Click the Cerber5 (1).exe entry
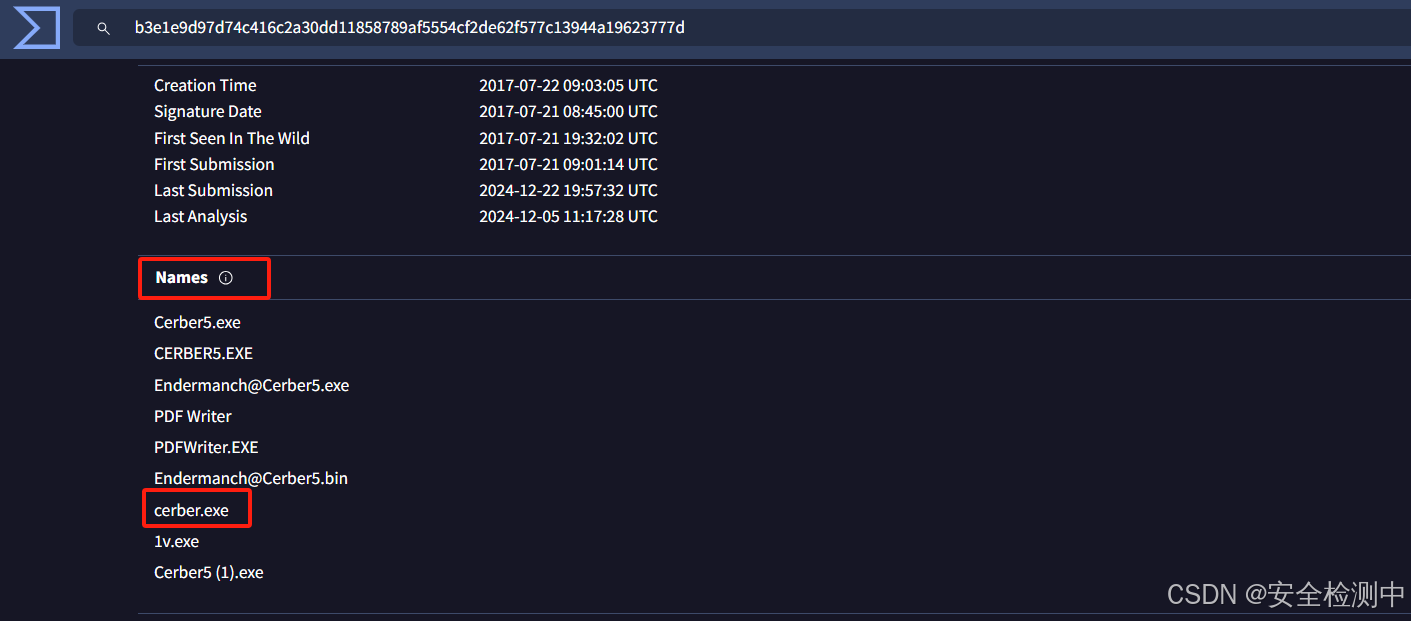The height and width of the screenshot is (621, 1411). (208, 572)
